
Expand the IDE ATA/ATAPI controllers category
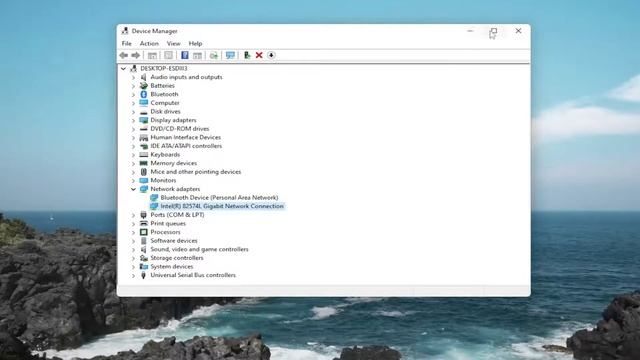(x=133, y=146)
